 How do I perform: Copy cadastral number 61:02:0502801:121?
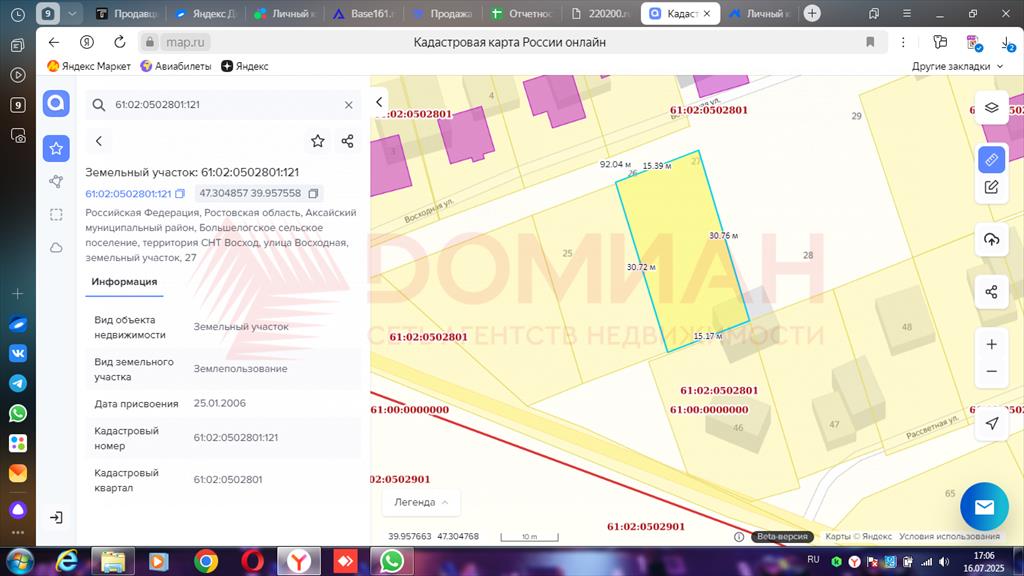pyautogui.click(x=180, y=194)
